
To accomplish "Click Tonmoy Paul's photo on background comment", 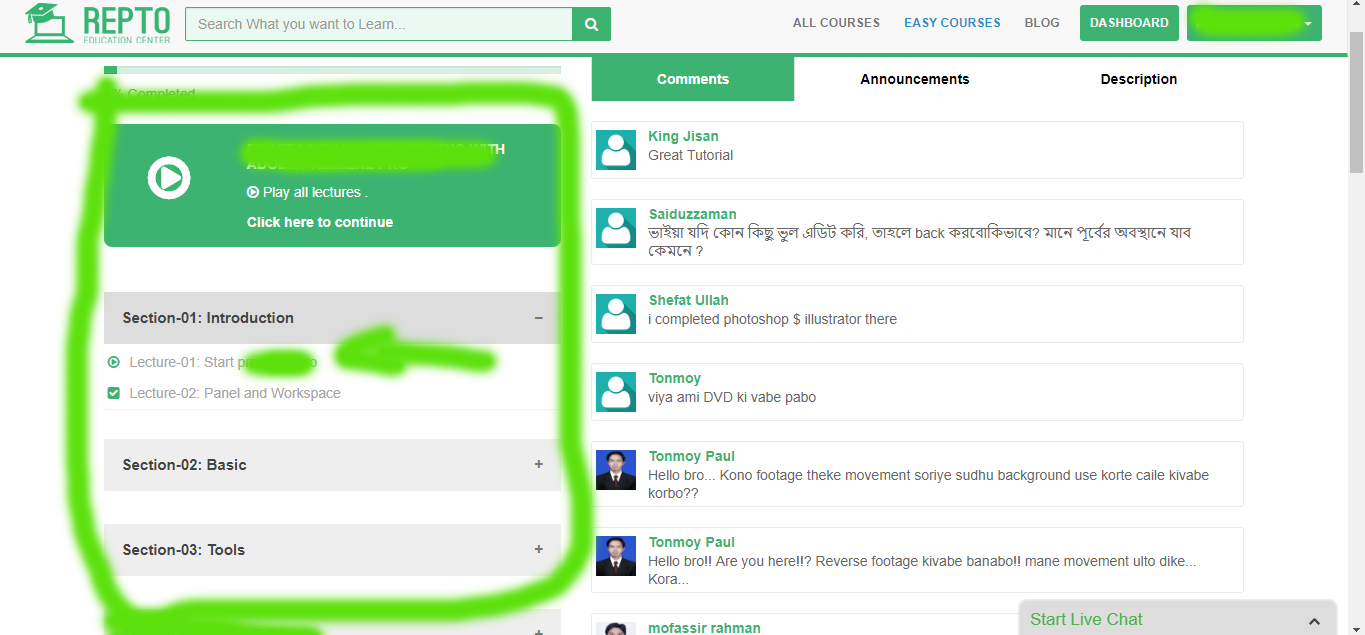I will coord(616,470).
